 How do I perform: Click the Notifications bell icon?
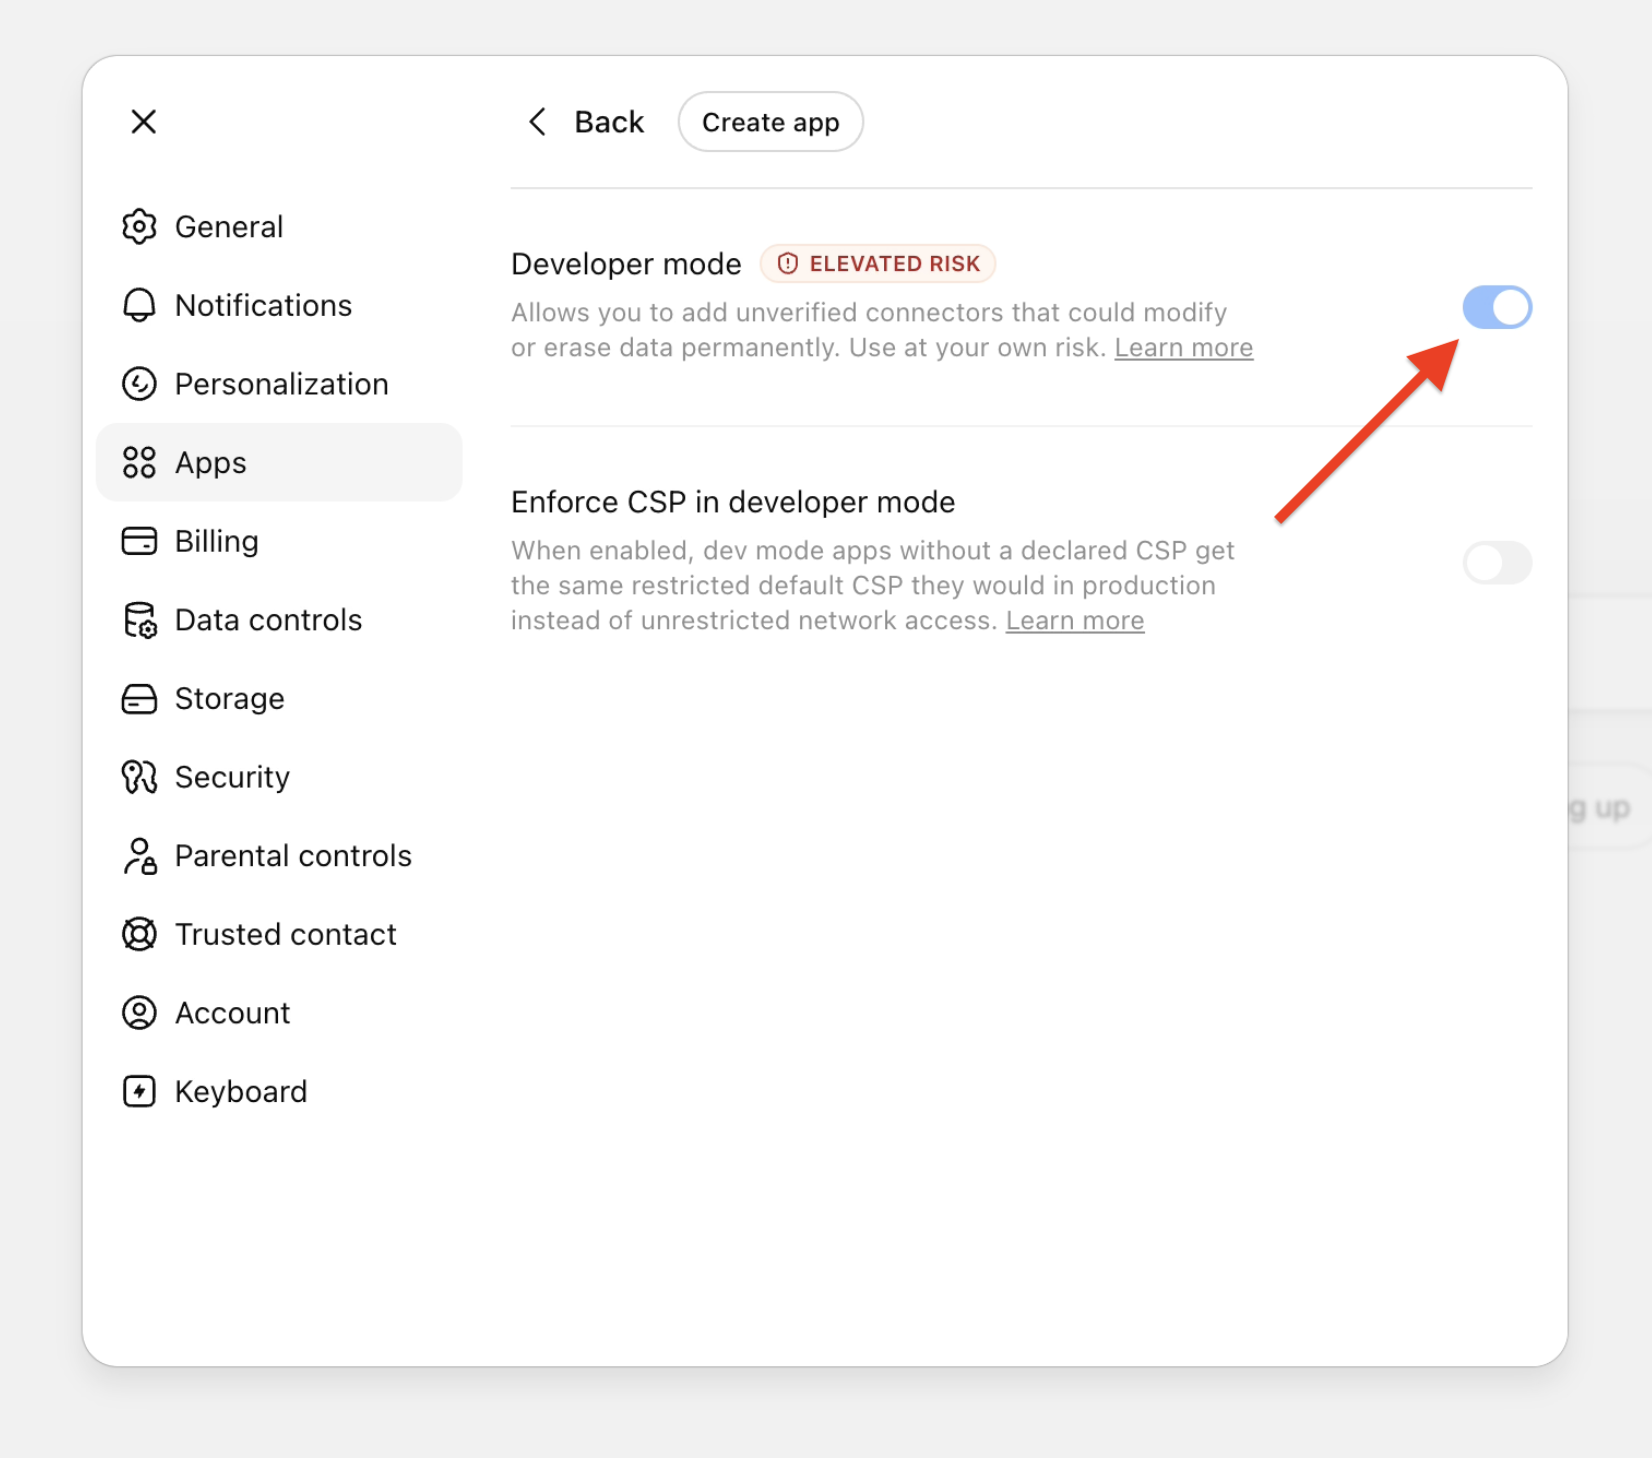tap(139, 305)
